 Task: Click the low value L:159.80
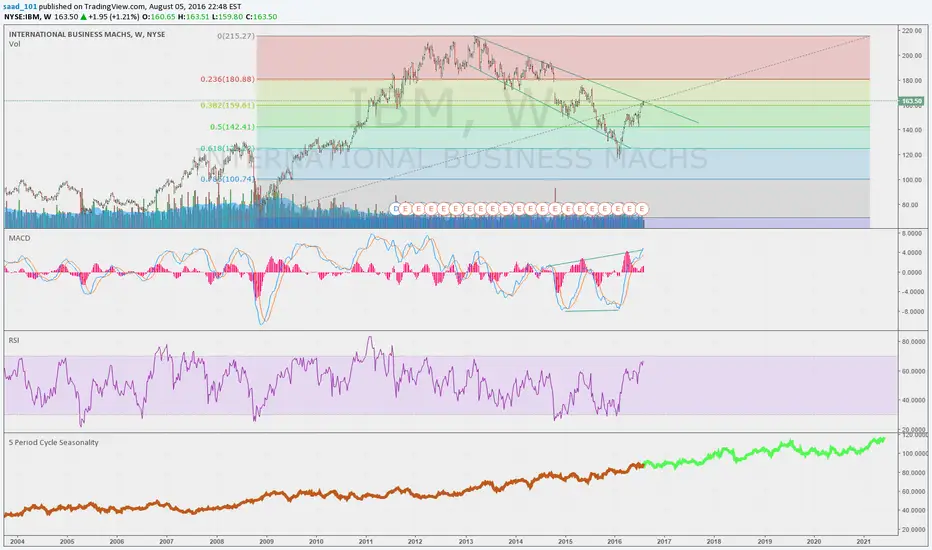tap(227, 17)
